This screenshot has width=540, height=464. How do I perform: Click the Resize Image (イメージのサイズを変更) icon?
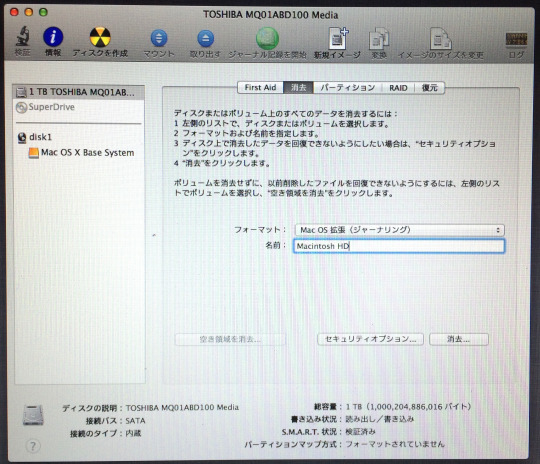pos(440,39)
